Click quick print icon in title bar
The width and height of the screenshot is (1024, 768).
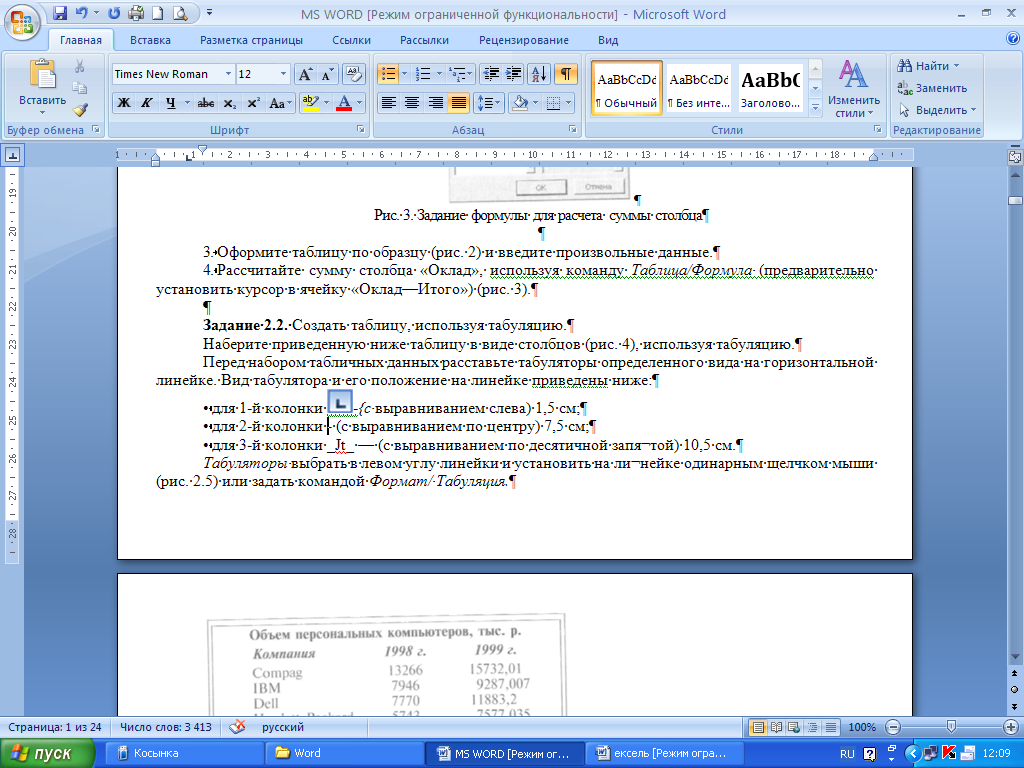(x=136, y=13)
